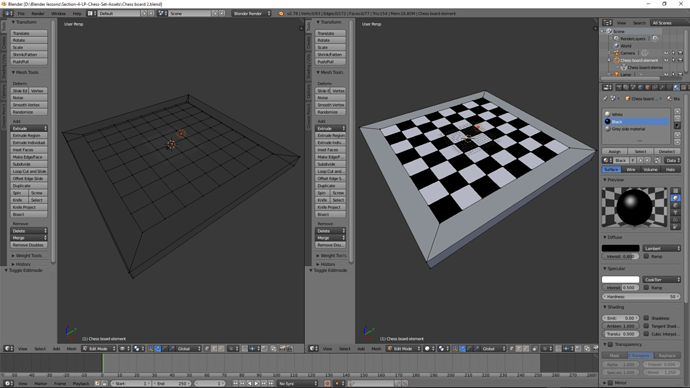Screen dimensions: 690x388
Task: Open No Sync dropdown in timeline
Action: (297, 384)
